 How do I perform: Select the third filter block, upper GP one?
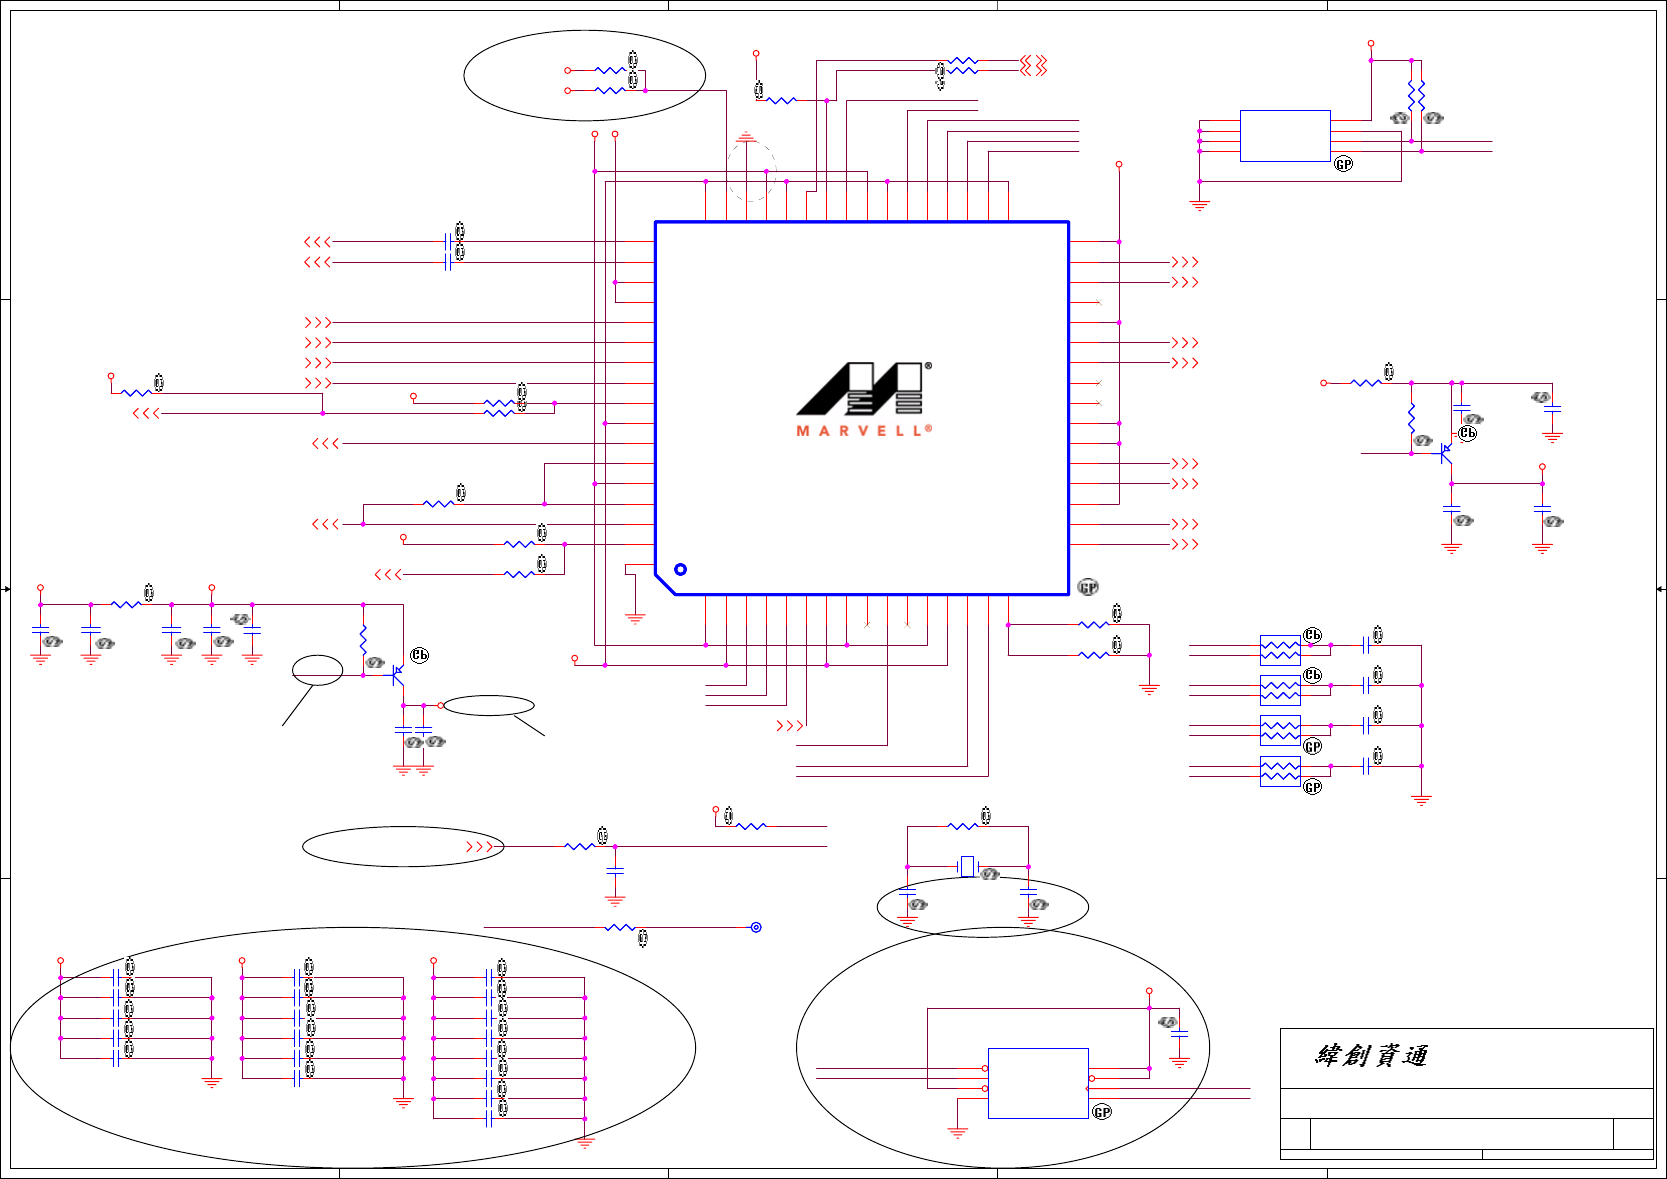(1280, 731)
